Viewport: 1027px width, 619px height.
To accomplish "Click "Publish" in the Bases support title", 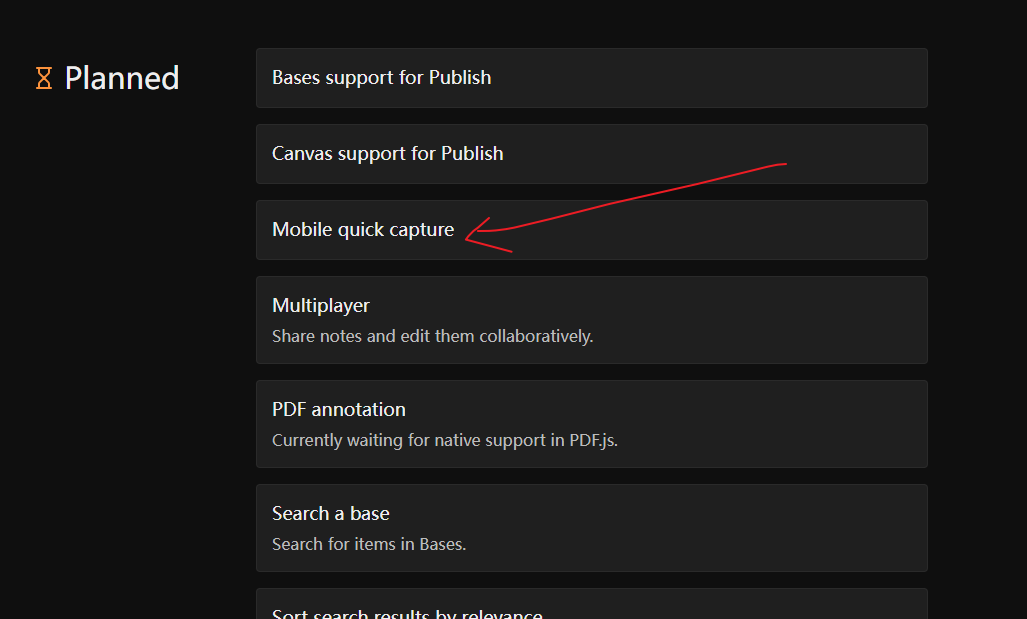I will point(460,78).
